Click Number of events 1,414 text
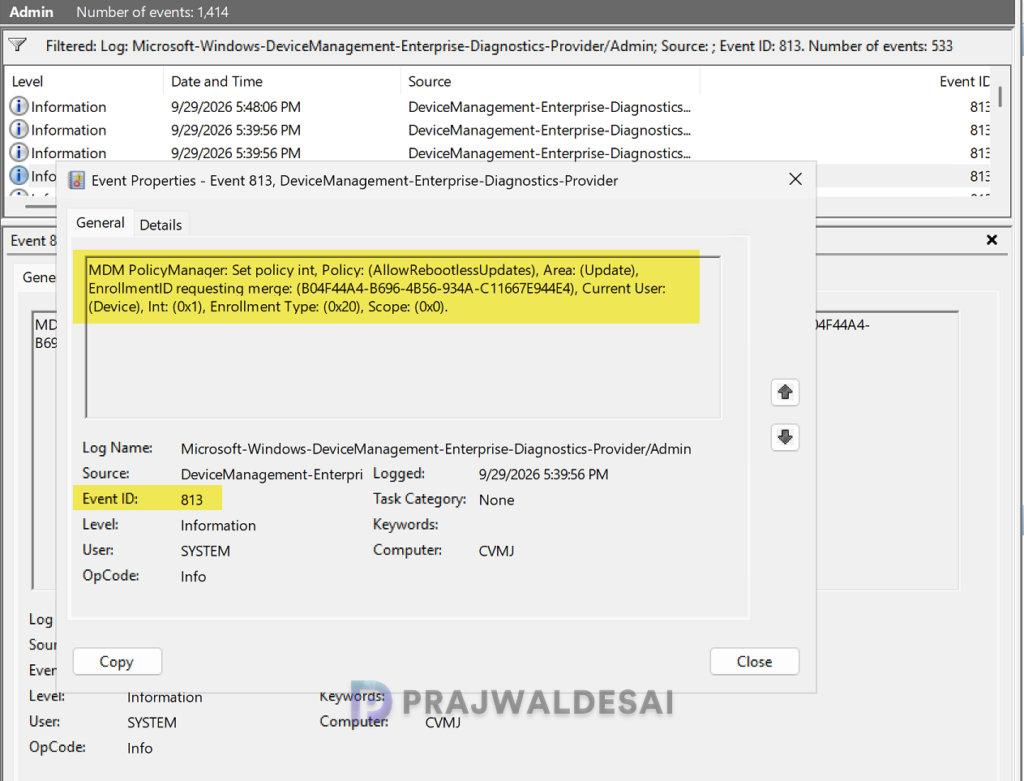The height and width of the screenshot is (781, 1024). [152, 12]
